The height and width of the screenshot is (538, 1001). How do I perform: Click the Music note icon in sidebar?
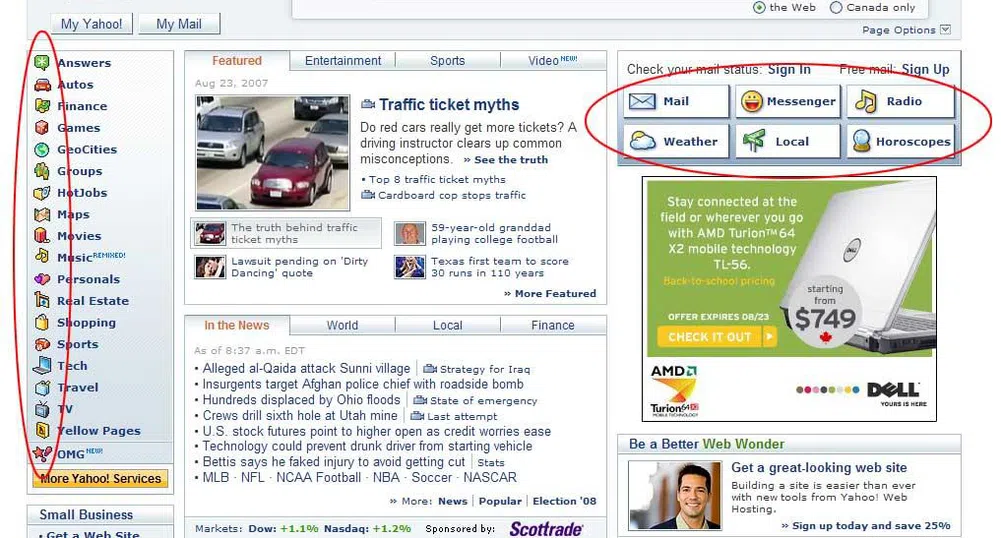click(42, 257)
